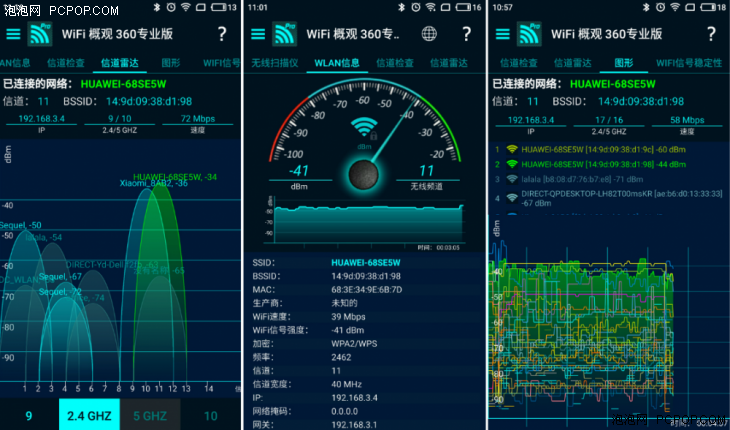Screen dimensions: 730x430
Task: Tap the globe icon in middle screen
Action: point(429,34)
